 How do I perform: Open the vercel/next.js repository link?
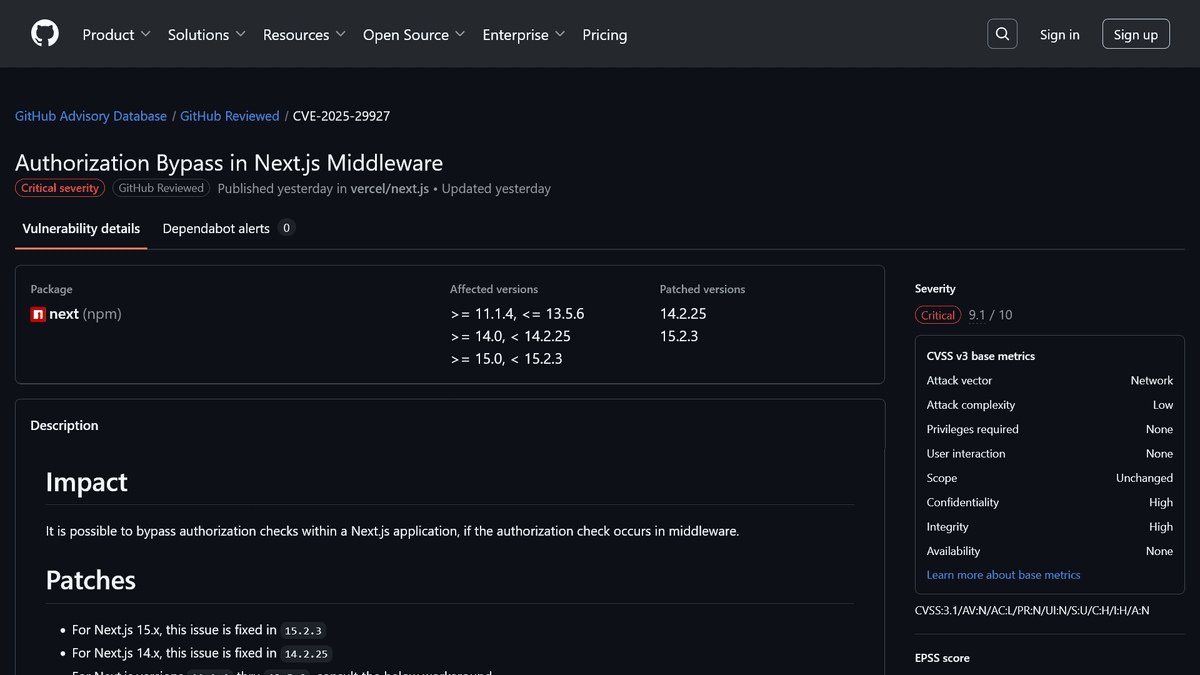coord(390,188)
